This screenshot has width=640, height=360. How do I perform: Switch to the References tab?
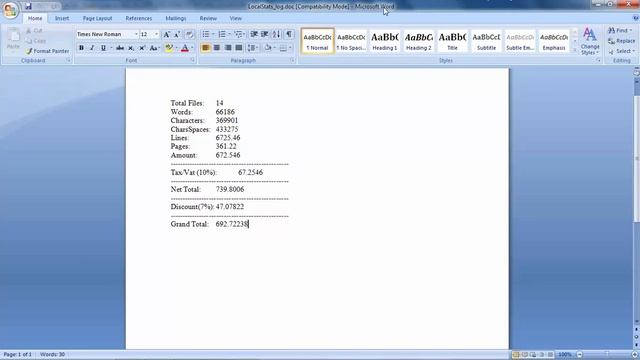tap(139, 18)
